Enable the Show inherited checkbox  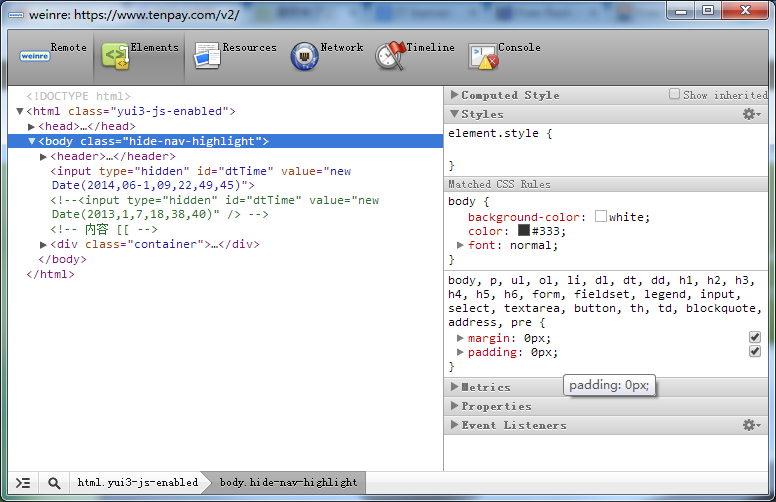point(675,95)
